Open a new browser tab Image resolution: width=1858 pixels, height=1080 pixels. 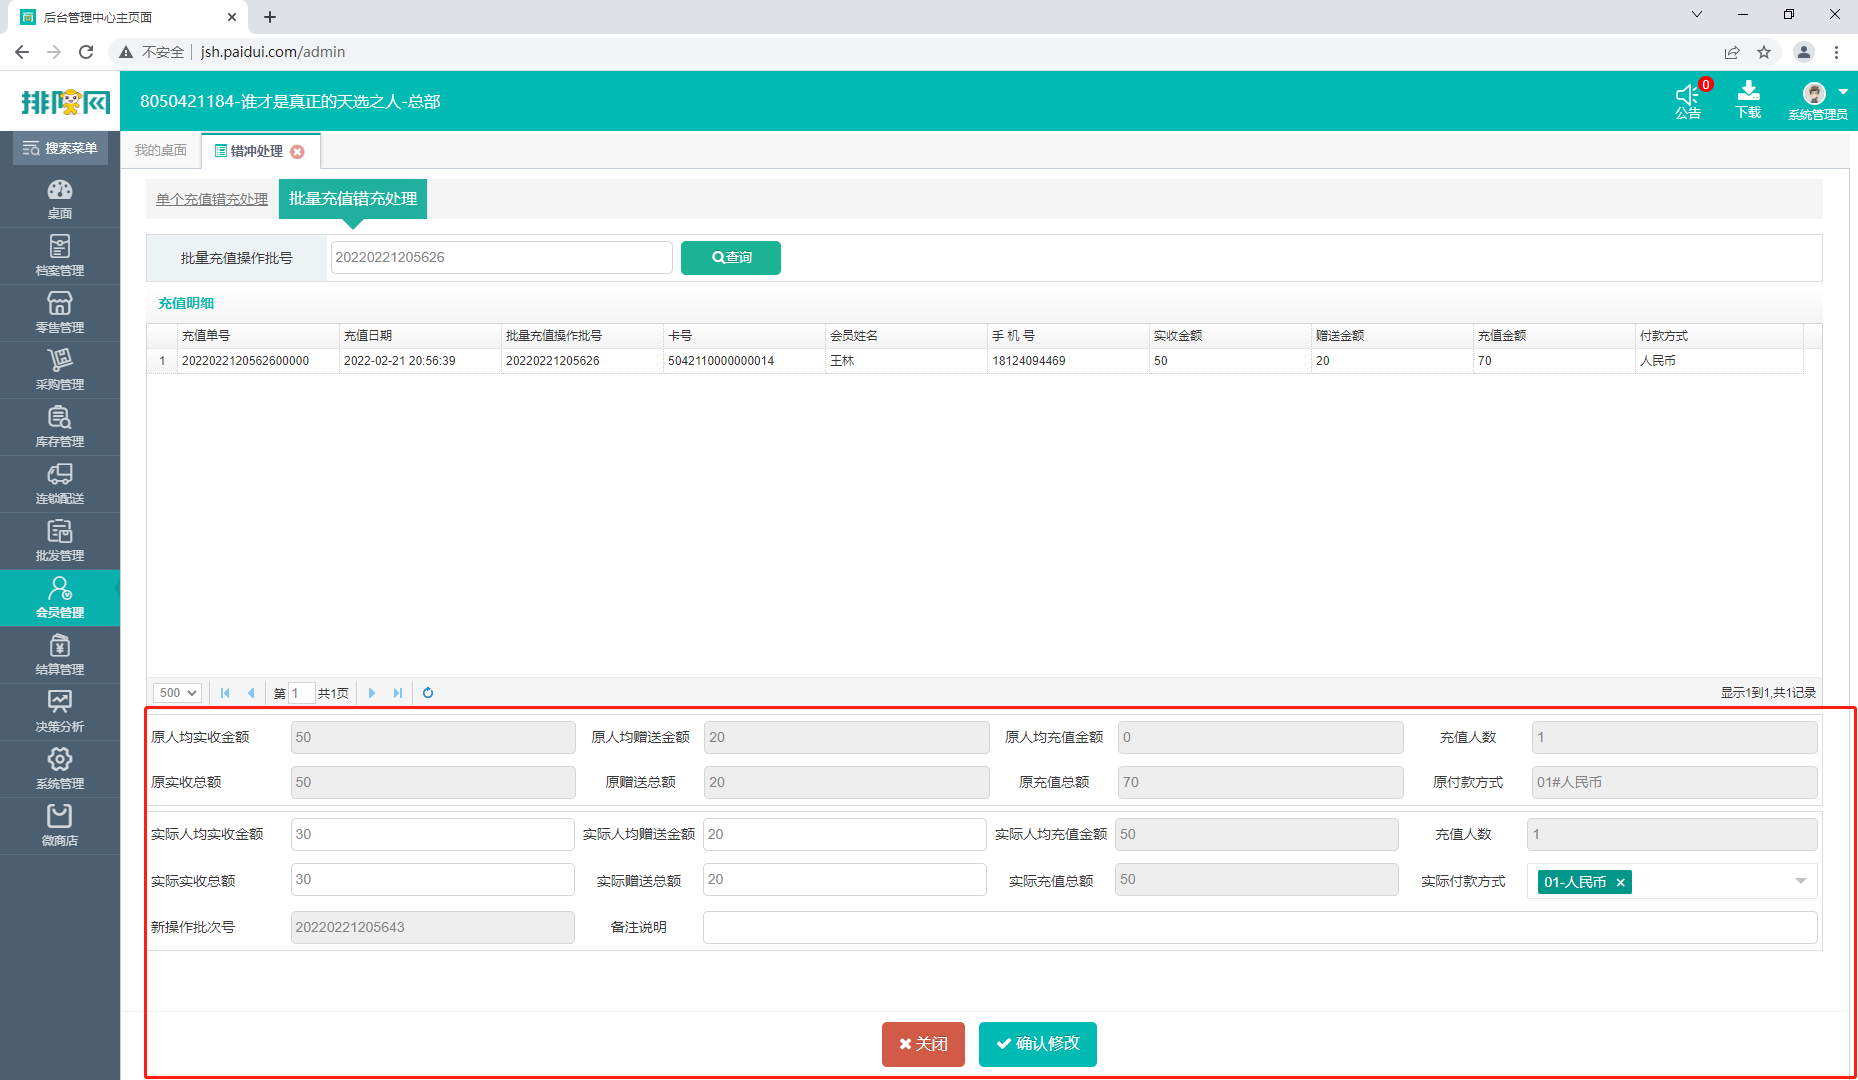270,17
